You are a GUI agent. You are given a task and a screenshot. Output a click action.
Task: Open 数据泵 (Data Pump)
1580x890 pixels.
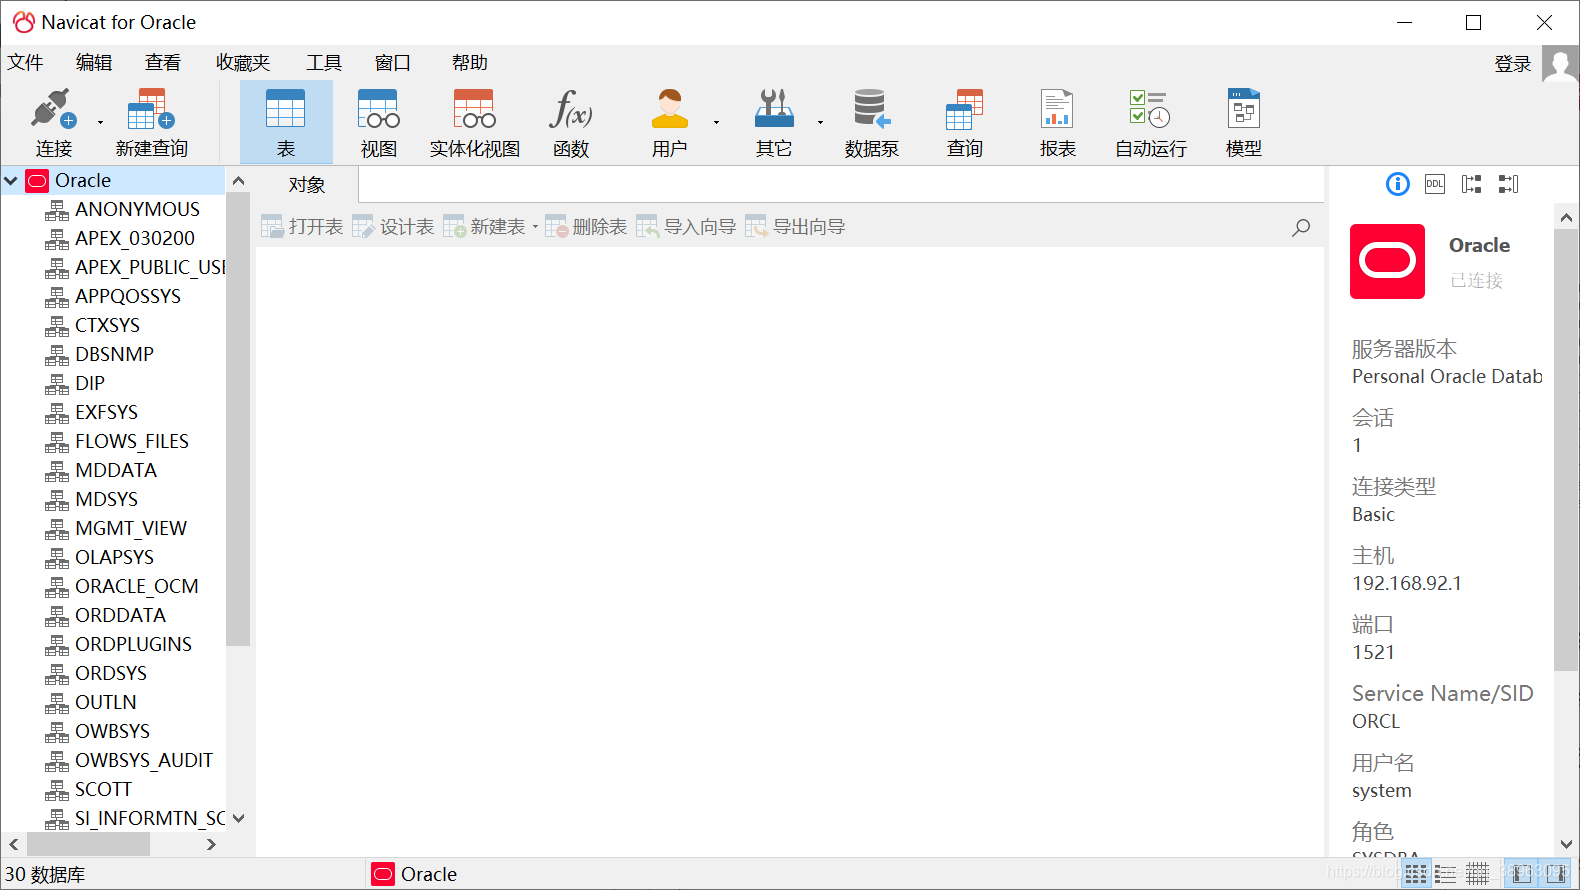click(871, 122)
